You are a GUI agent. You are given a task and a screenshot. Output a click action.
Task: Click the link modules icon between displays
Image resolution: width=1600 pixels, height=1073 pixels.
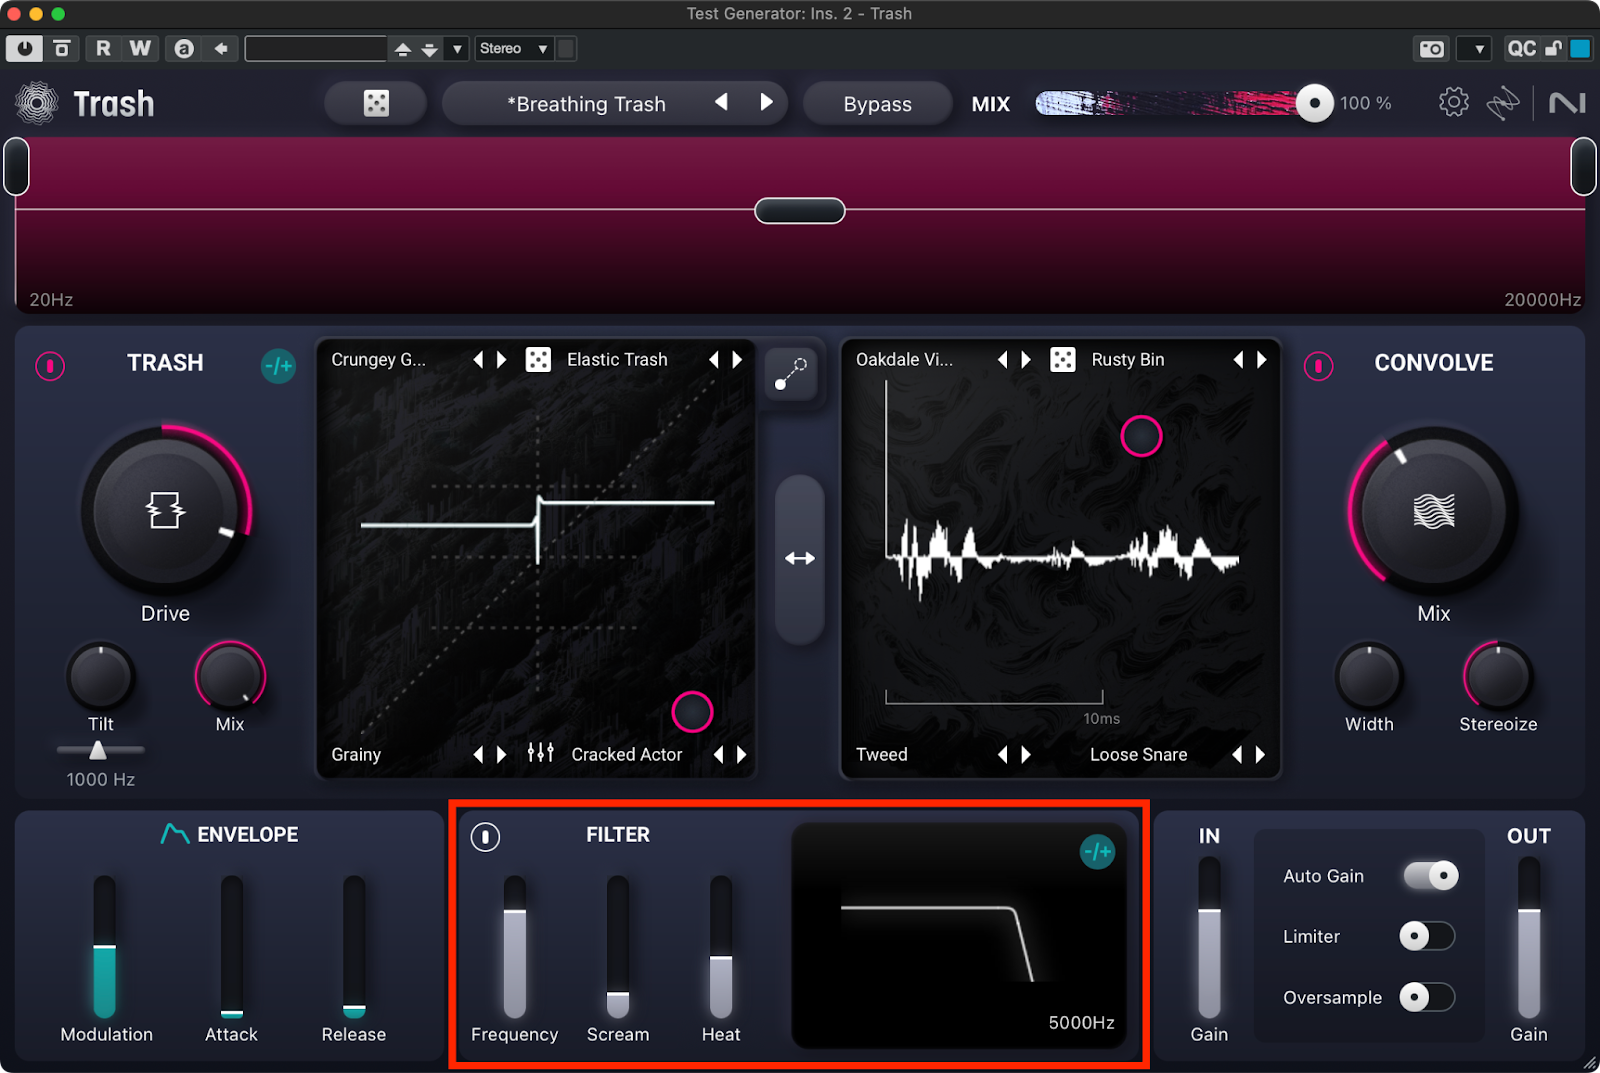click(791, 374)
